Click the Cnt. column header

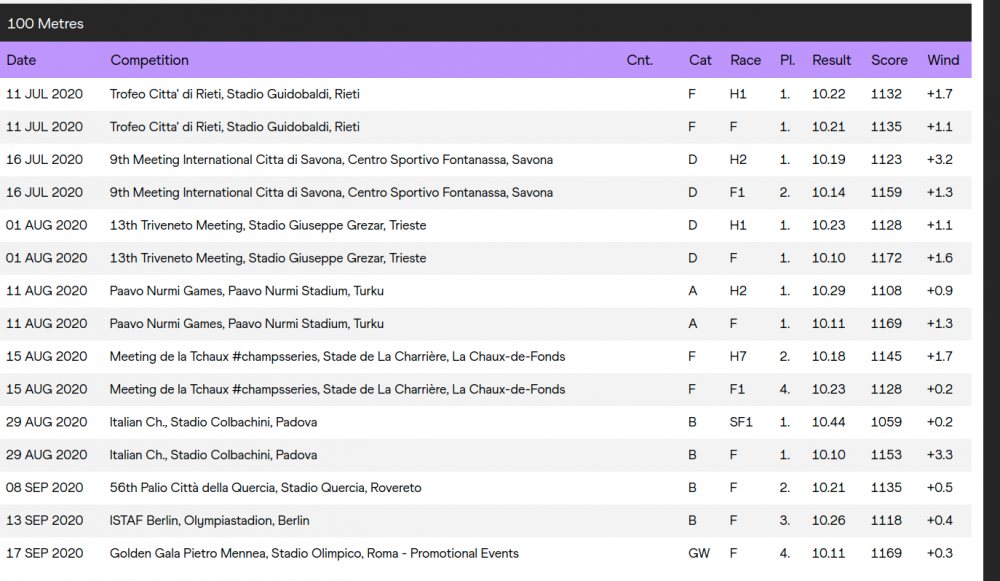pyautogui.click(x=640, y=60)
